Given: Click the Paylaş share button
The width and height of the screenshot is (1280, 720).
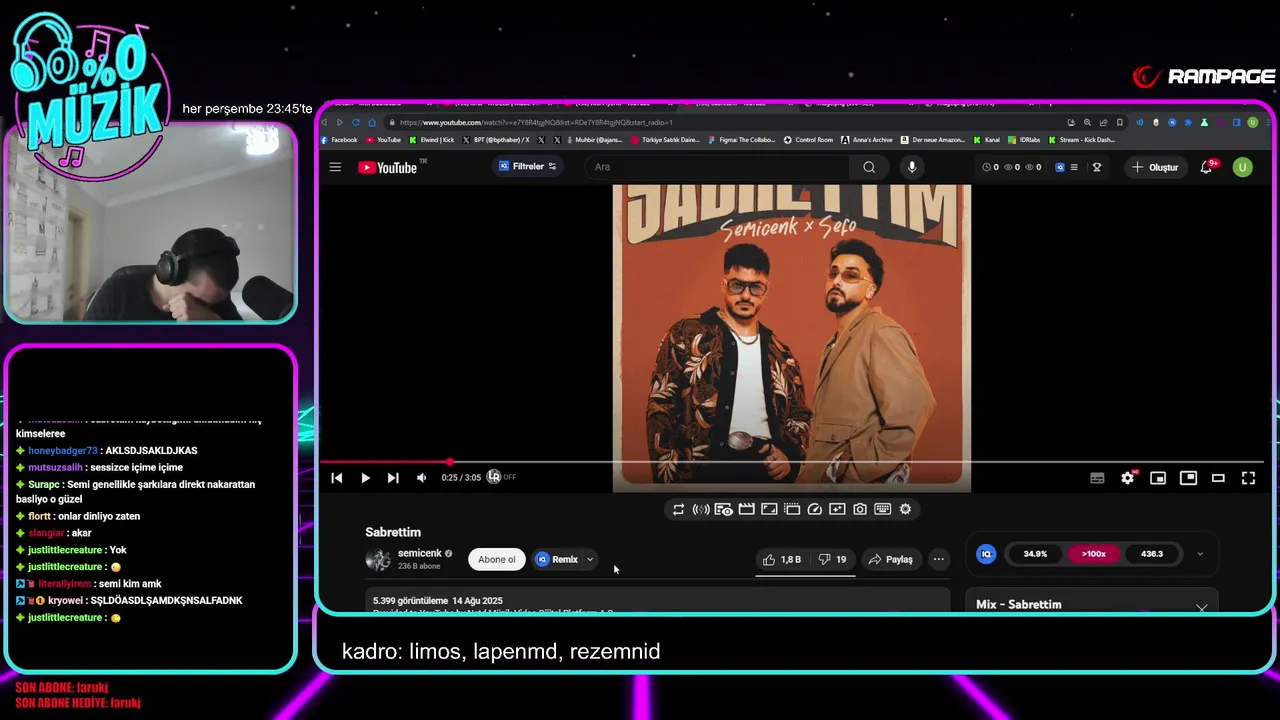Looking at the screenshot, I should (x=890, y=559).
